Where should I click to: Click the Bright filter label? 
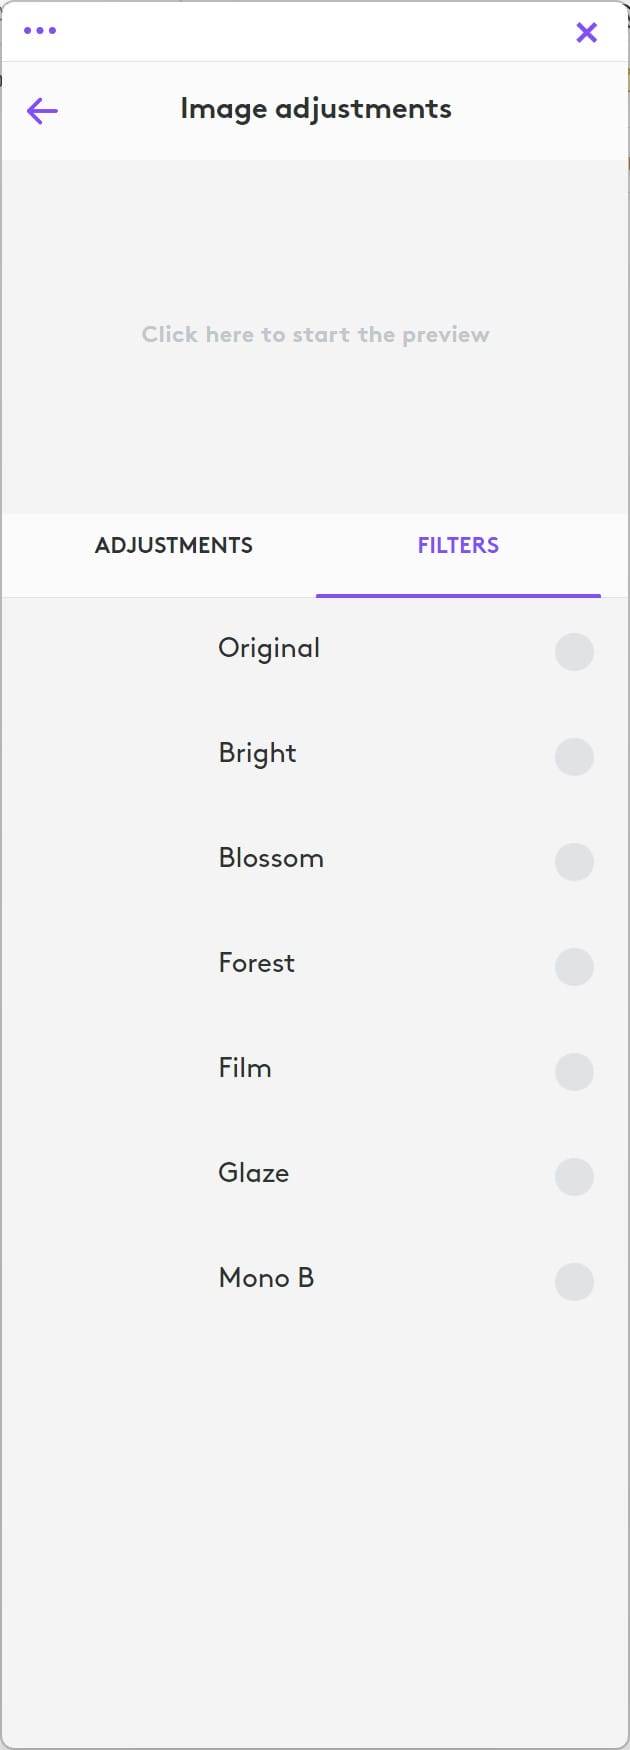(x=257, y=754)
